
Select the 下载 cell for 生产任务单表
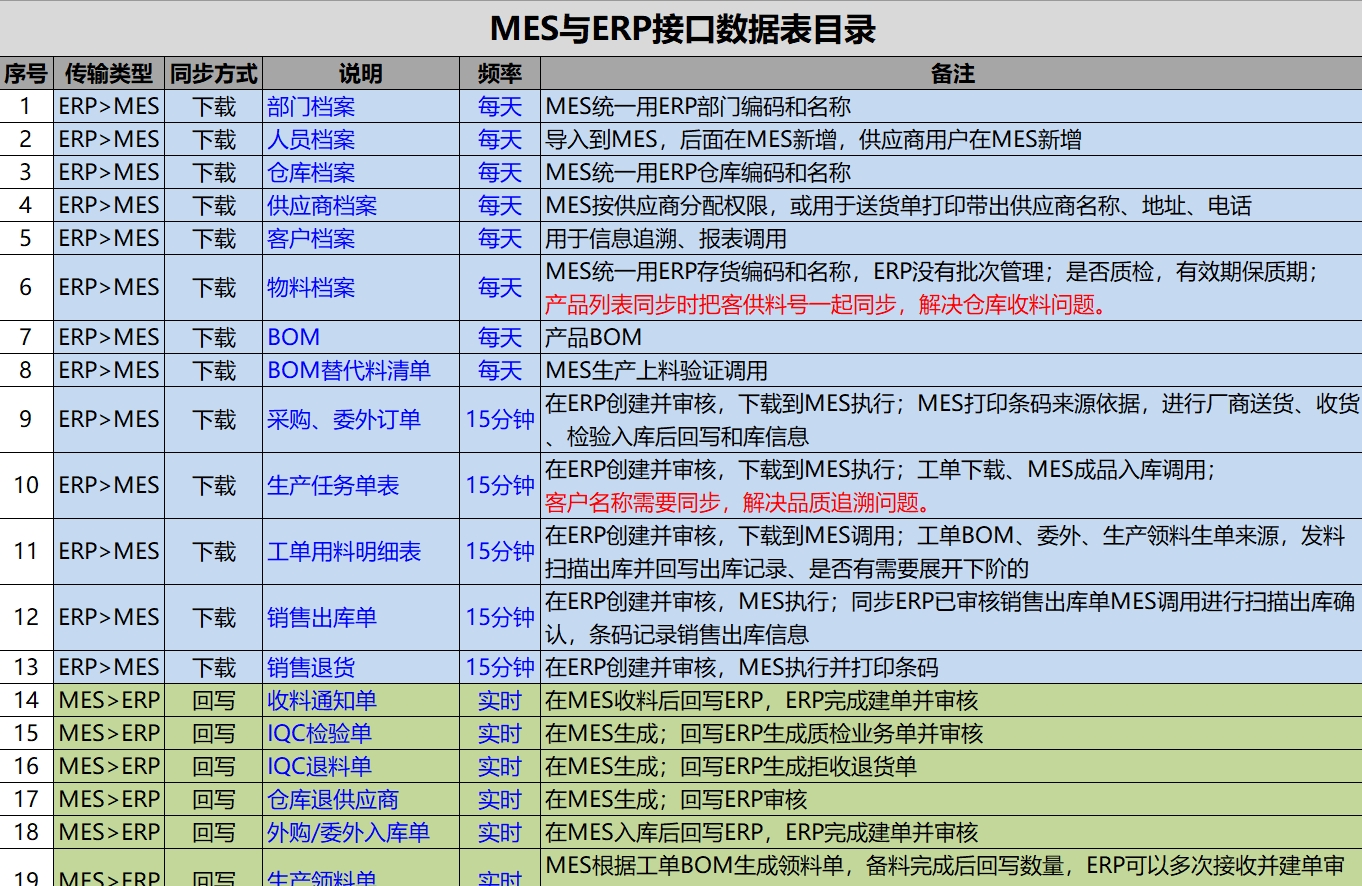point(213,485)
